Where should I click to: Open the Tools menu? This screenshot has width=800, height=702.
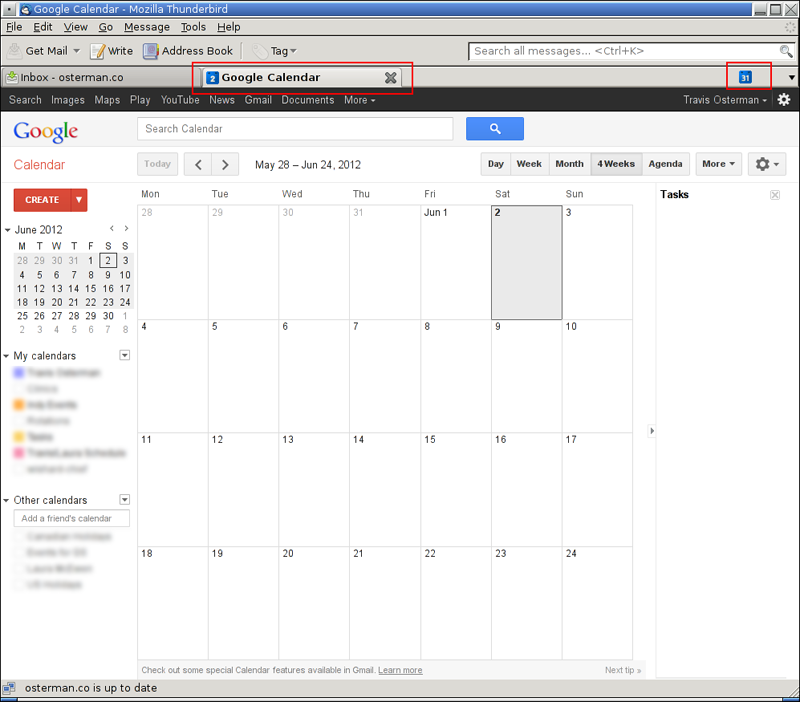tap(193, 27)
